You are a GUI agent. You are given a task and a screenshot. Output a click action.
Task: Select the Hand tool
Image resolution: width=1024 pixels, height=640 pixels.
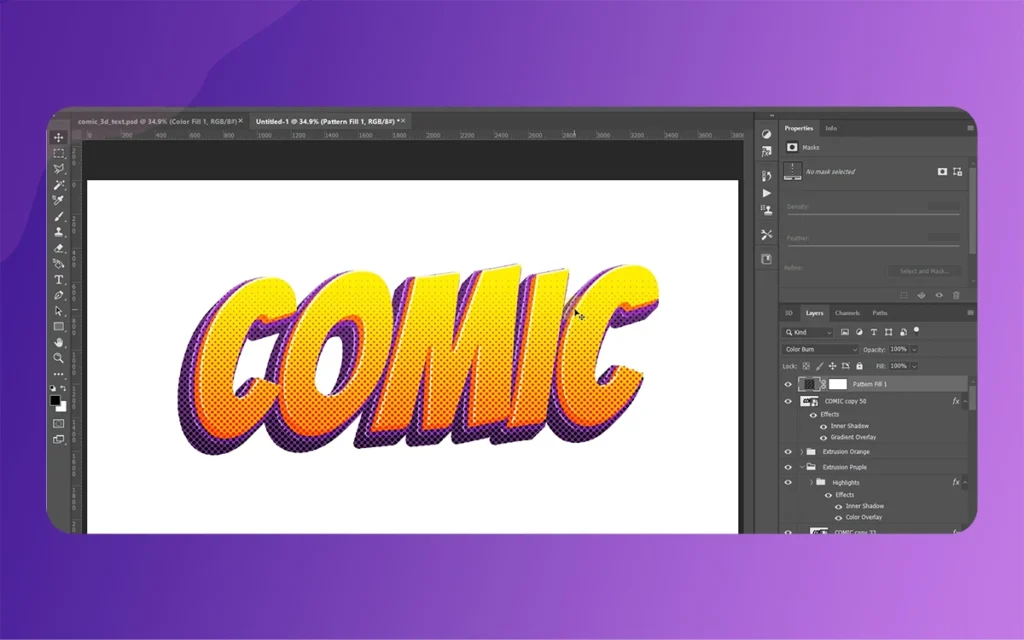pyautogui.click(x=59, y=342)
